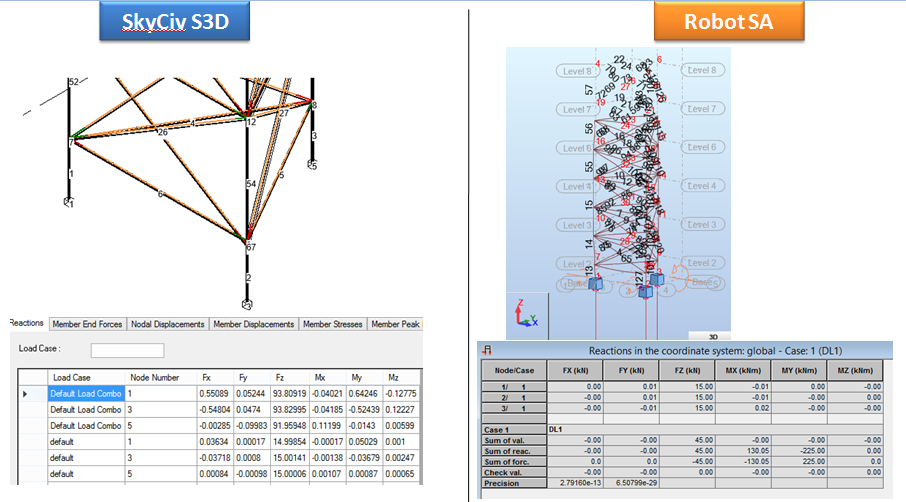The width and height of the screenshot is (906, 502).
Task: Select the Level 3 label on left side
Action: [x=577, y=225]
